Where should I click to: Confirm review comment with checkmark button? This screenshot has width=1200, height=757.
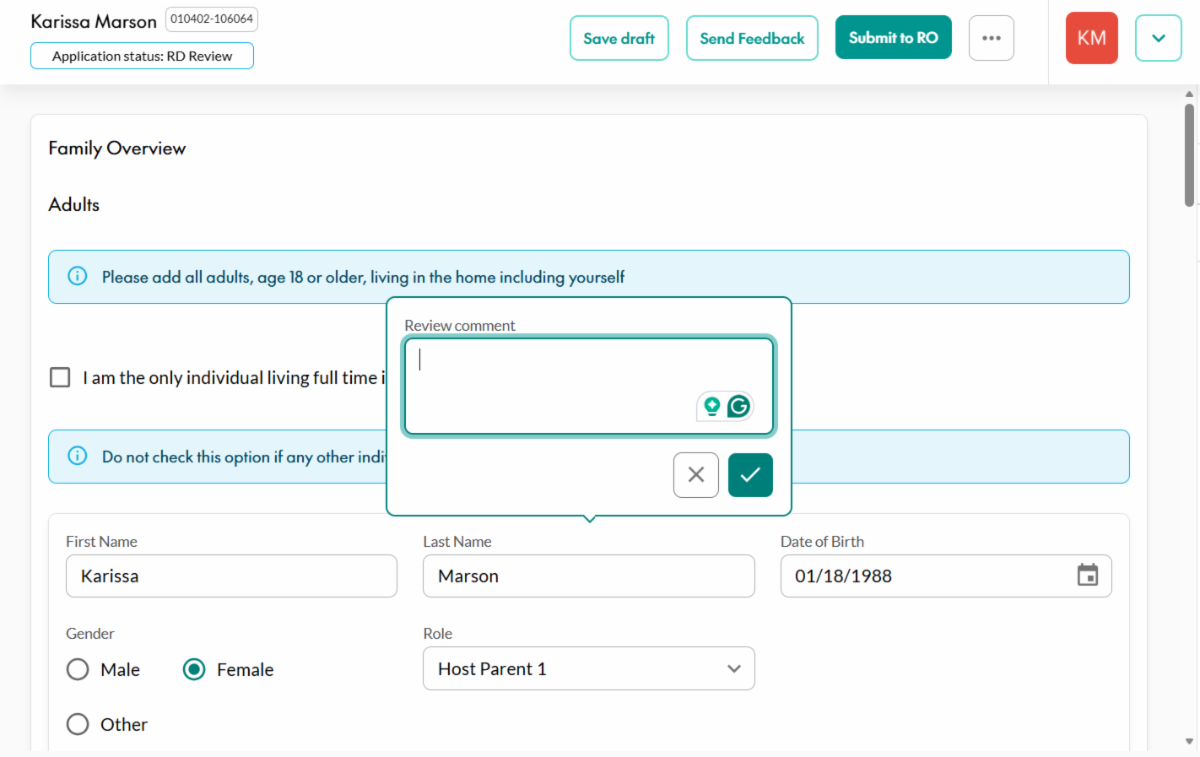[x=750, y=475]
